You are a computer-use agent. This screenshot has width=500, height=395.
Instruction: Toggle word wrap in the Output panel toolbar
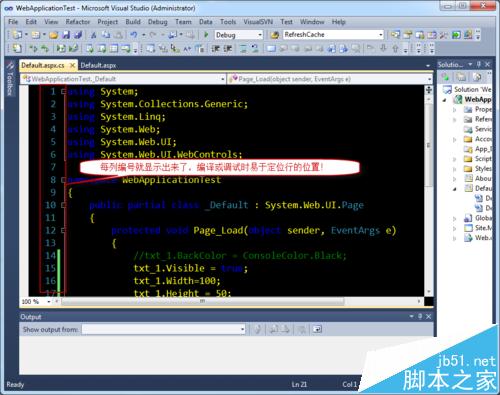317,329
